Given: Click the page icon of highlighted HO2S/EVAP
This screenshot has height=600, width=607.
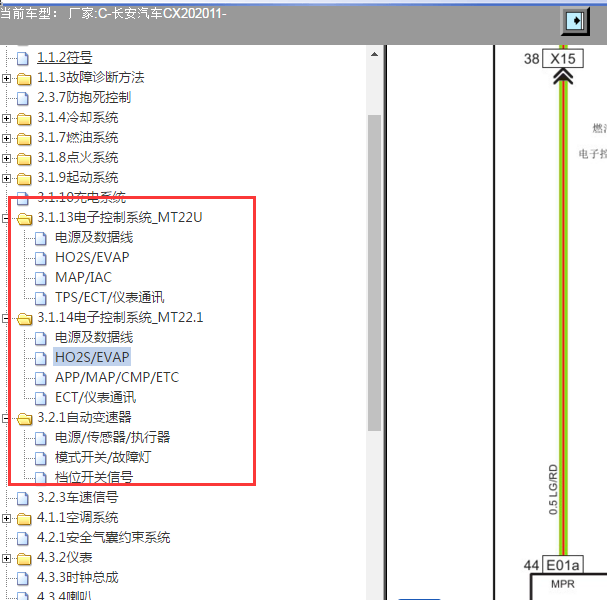Looking at the screenshot, I should [x=41, y=358].
